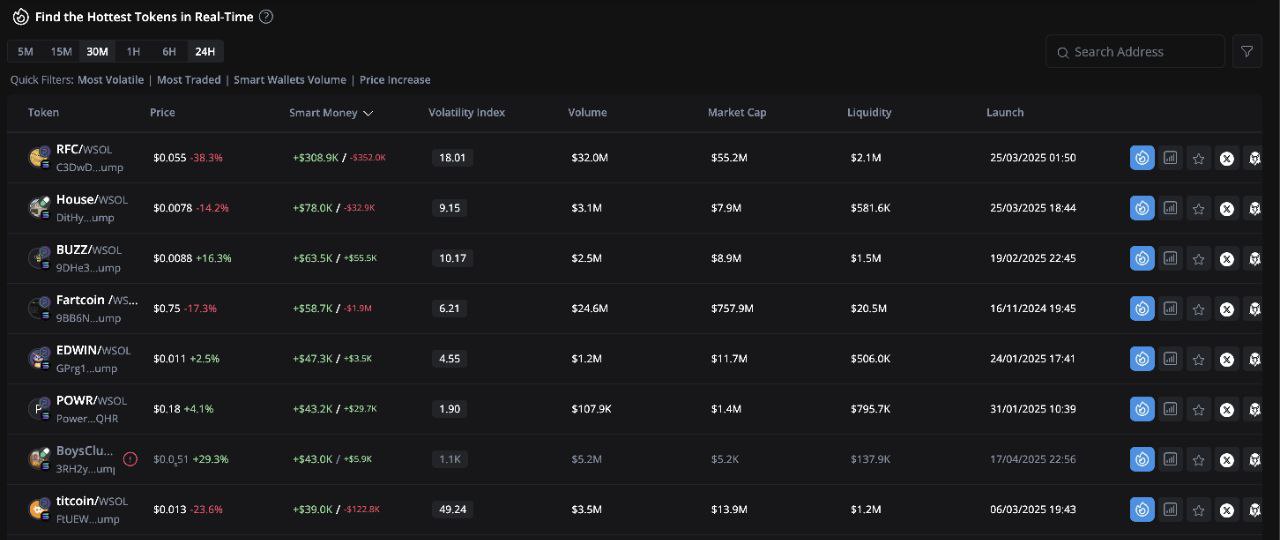Screen dimensions: 1280x540
Task: Open the filter funnel icon
Action: coord(1247,52)
